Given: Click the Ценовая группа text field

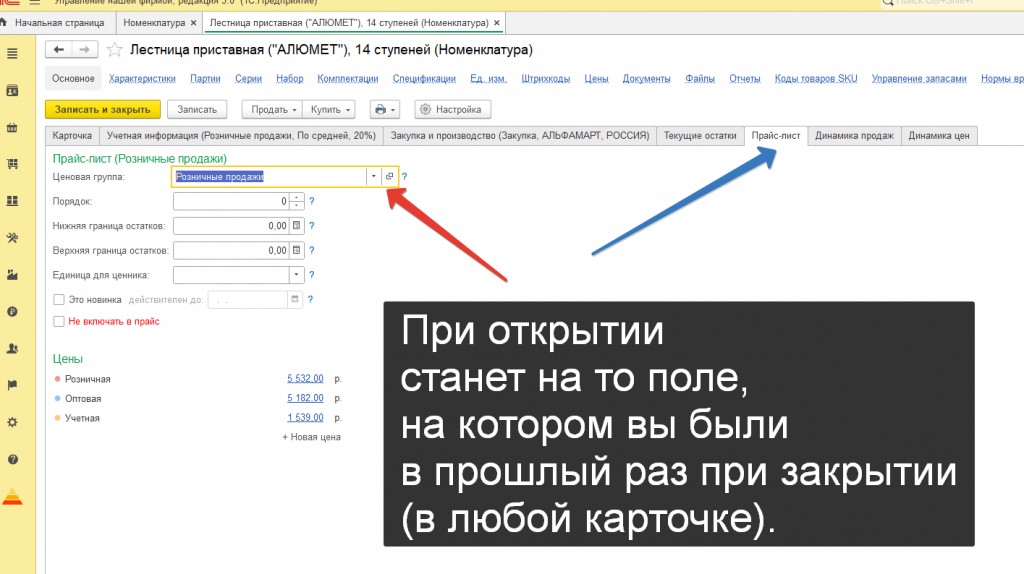Looking at the screenshot, I should (269, 176).
